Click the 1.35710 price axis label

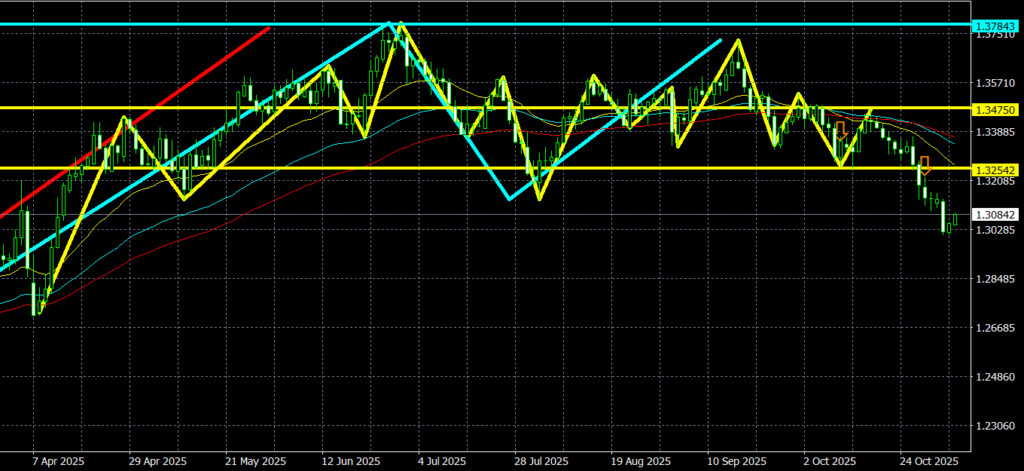993,83
